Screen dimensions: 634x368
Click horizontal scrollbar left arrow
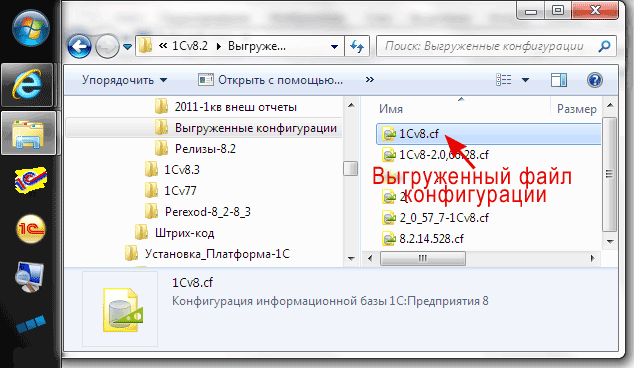(370, 258)
